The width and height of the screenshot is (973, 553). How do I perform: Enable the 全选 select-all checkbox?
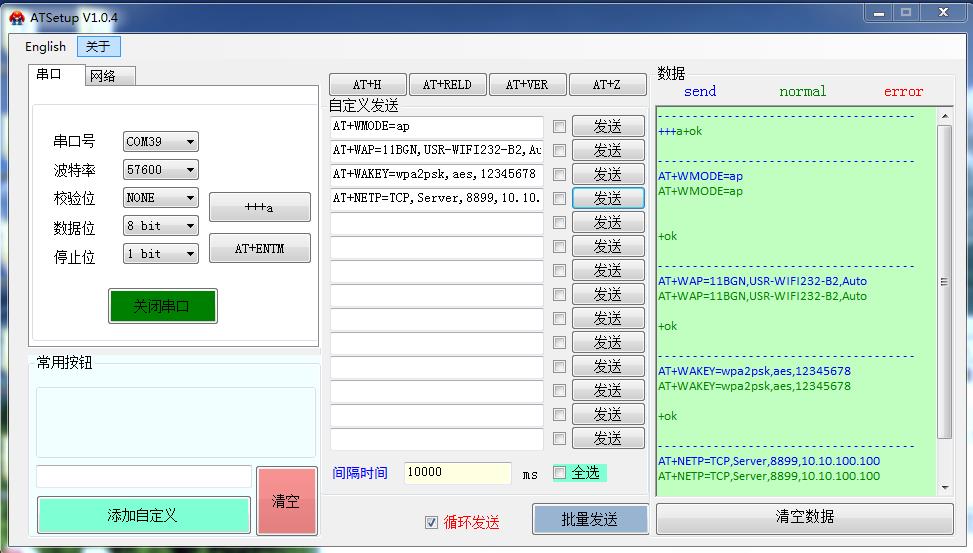coord(560,473)
